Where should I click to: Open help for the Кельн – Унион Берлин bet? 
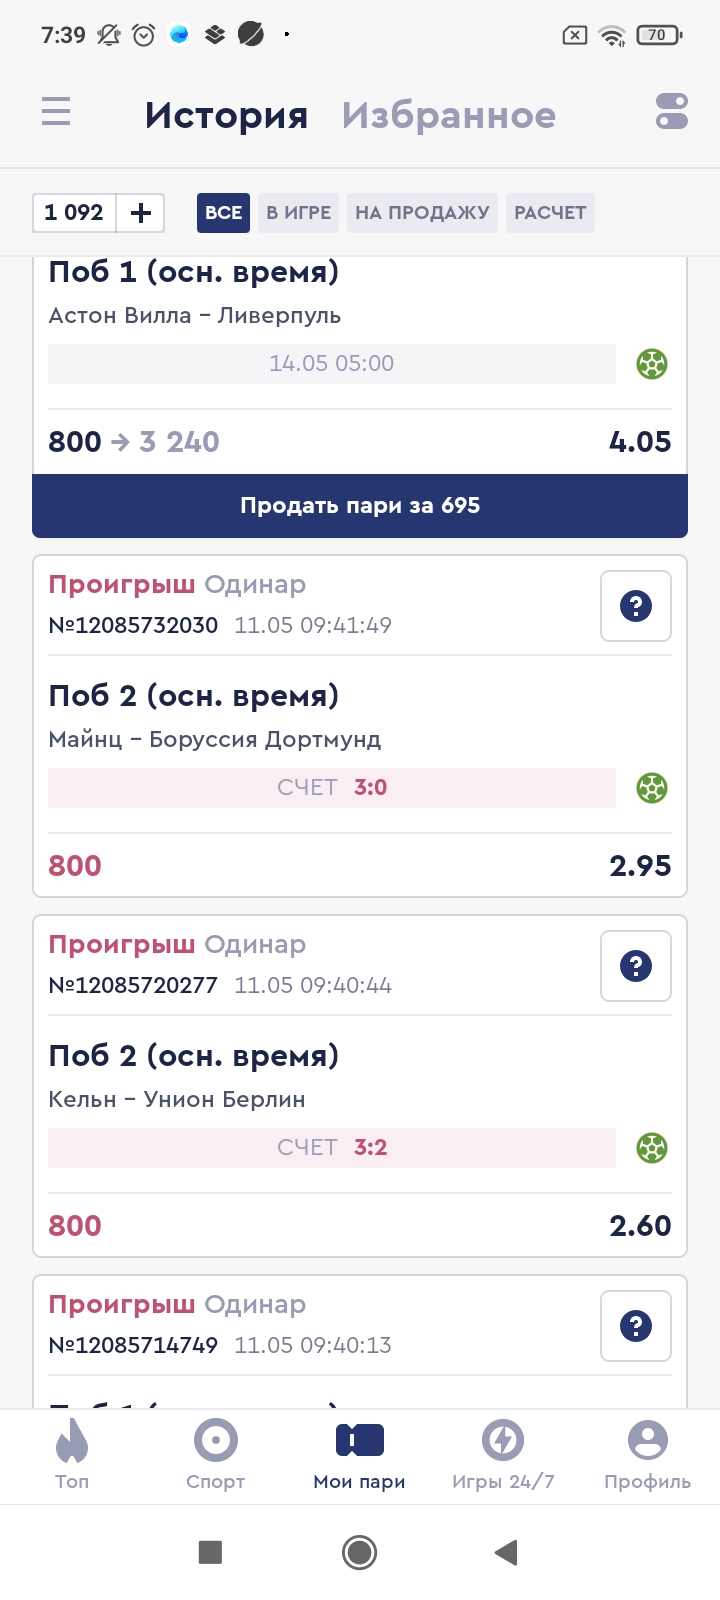point(635,965)
